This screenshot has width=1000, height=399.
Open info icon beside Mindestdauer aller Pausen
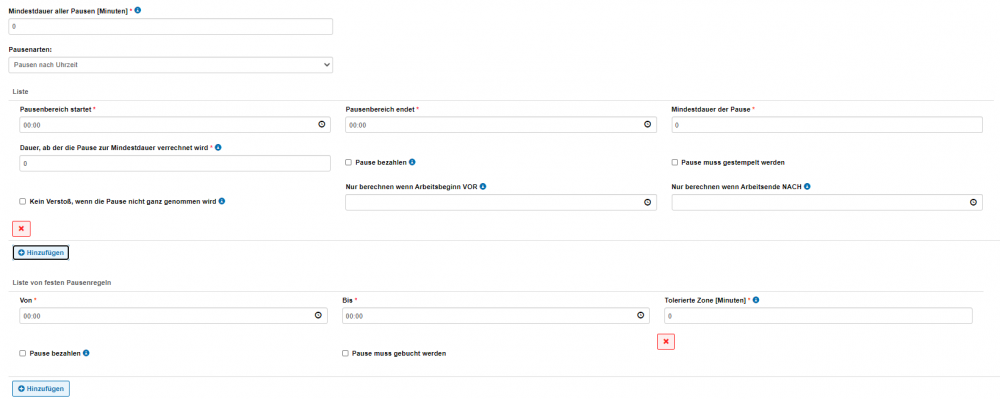138,10
